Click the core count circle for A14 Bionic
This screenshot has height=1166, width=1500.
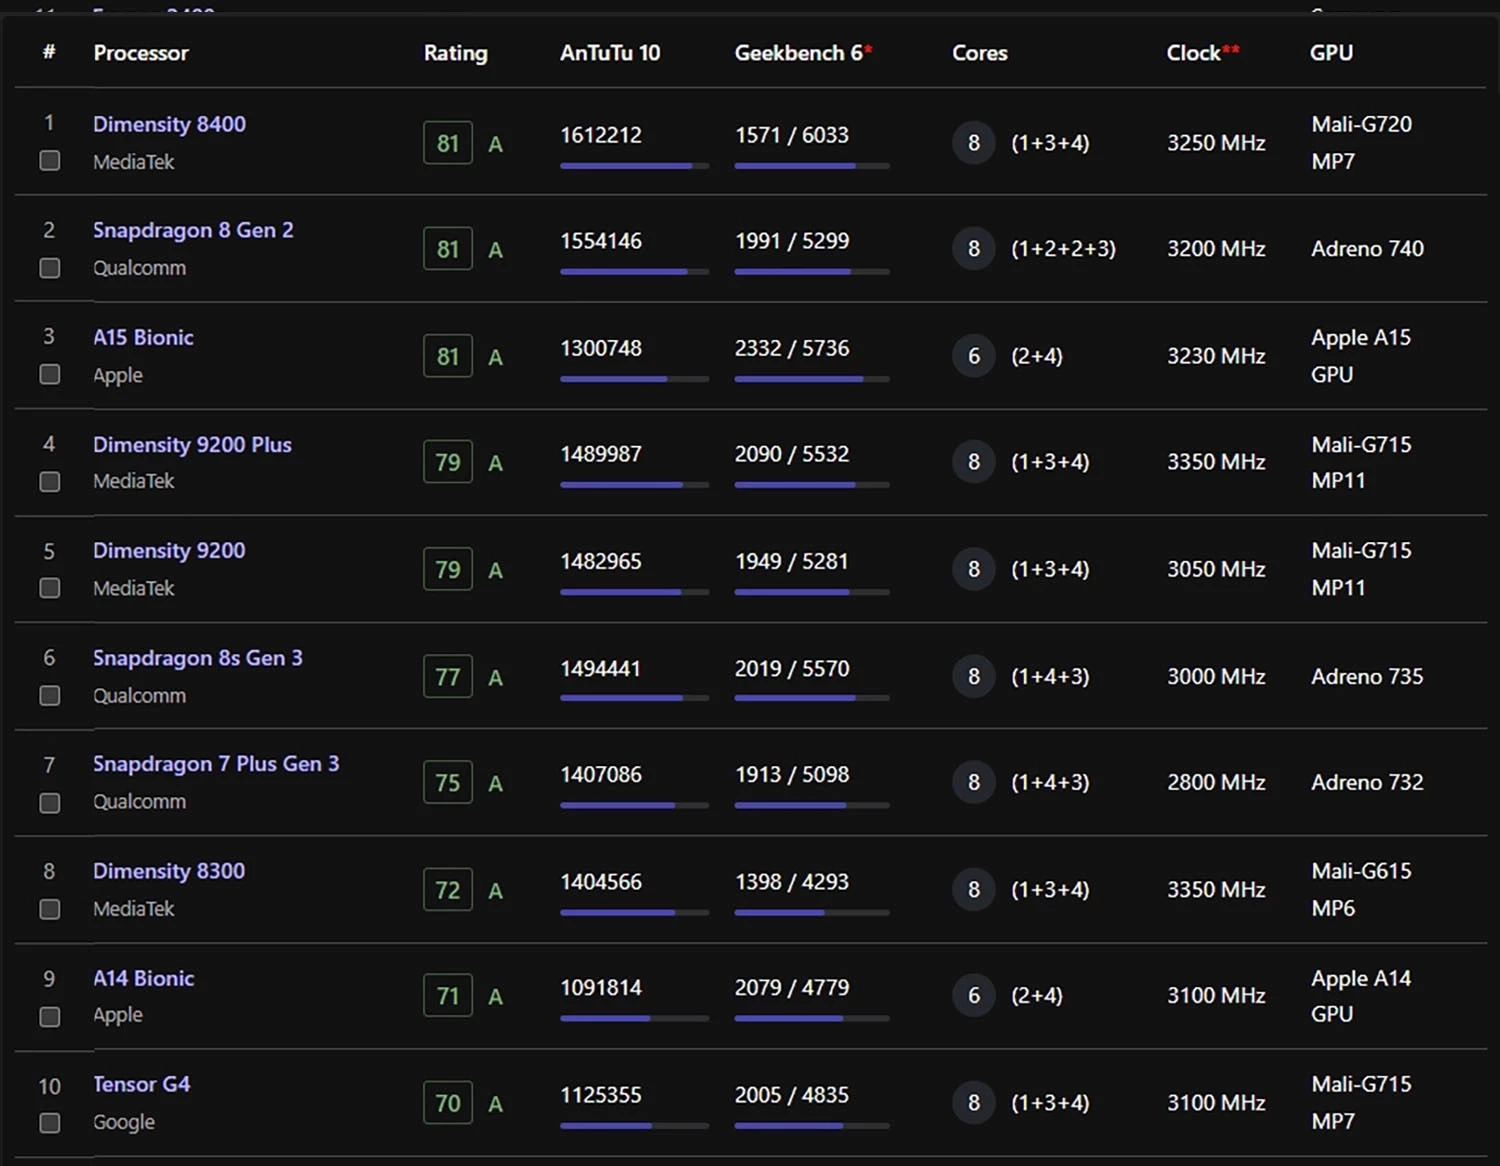(974, 995)
